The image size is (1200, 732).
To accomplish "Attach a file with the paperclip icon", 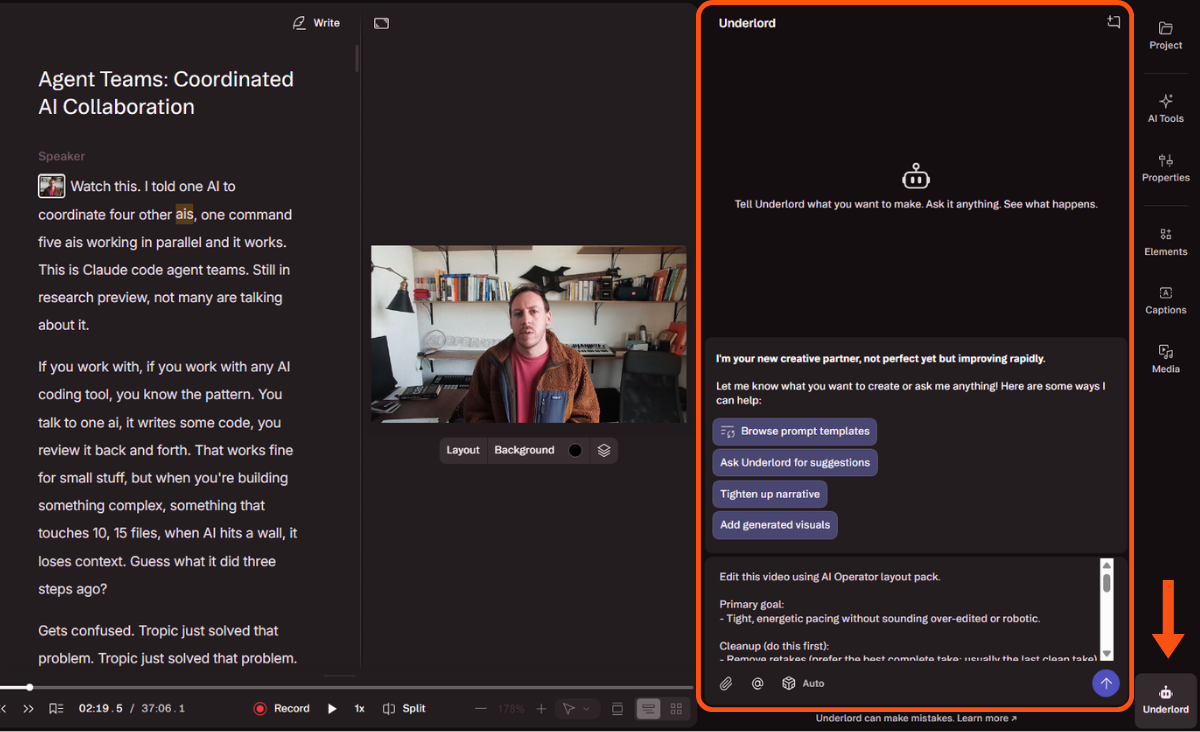I will point(726,684).
